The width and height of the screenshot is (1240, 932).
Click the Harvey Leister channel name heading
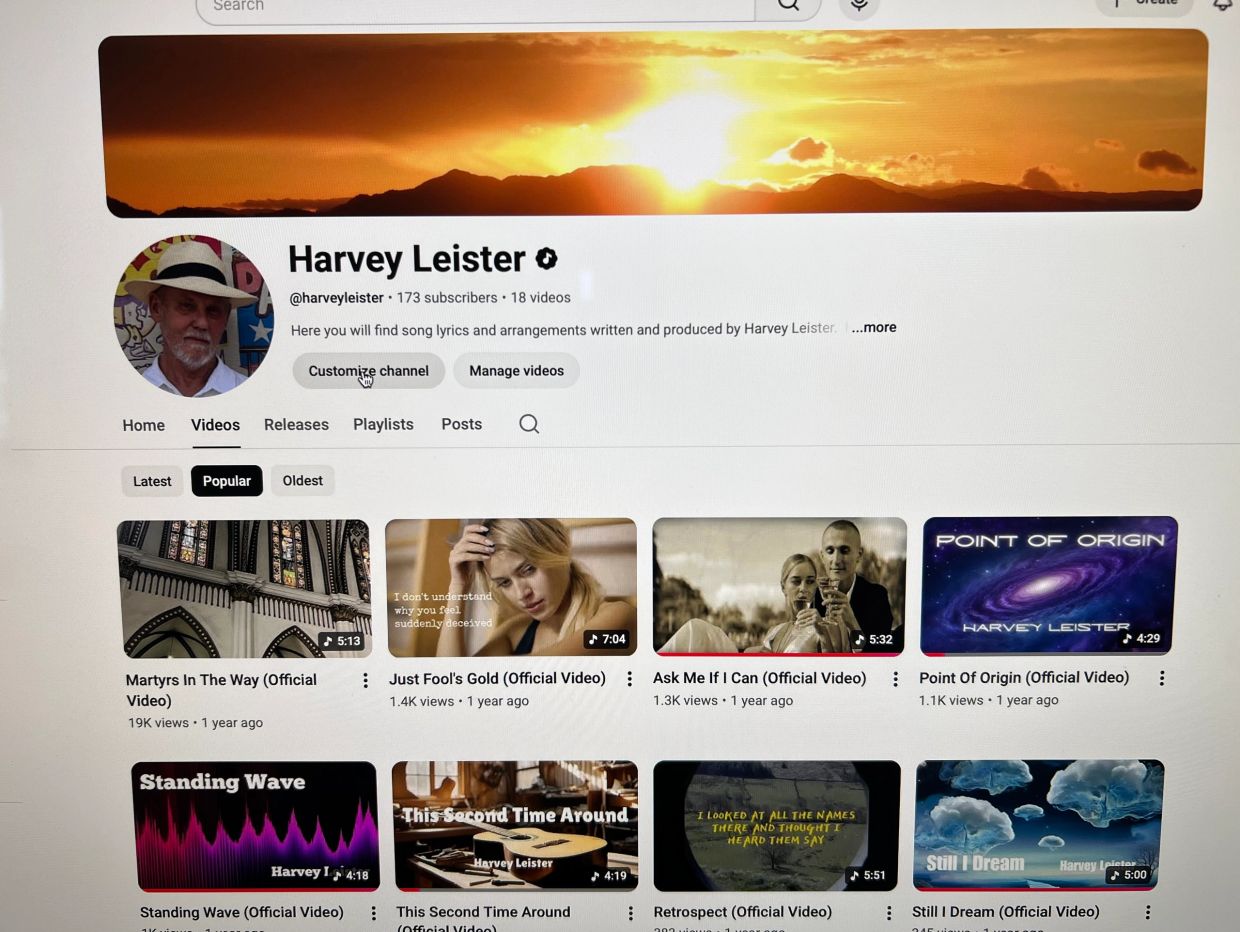[406, 260]
